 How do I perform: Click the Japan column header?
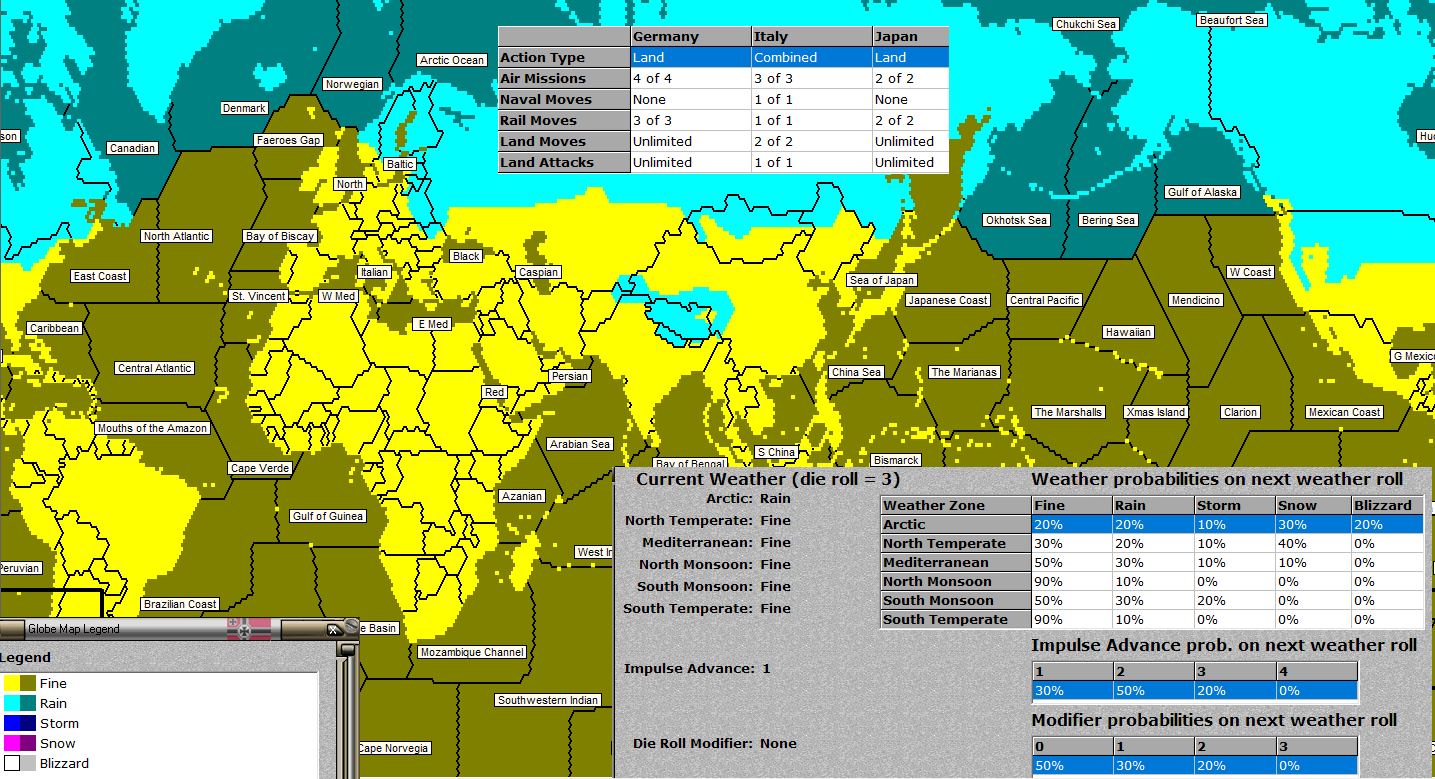click(910, 37)
